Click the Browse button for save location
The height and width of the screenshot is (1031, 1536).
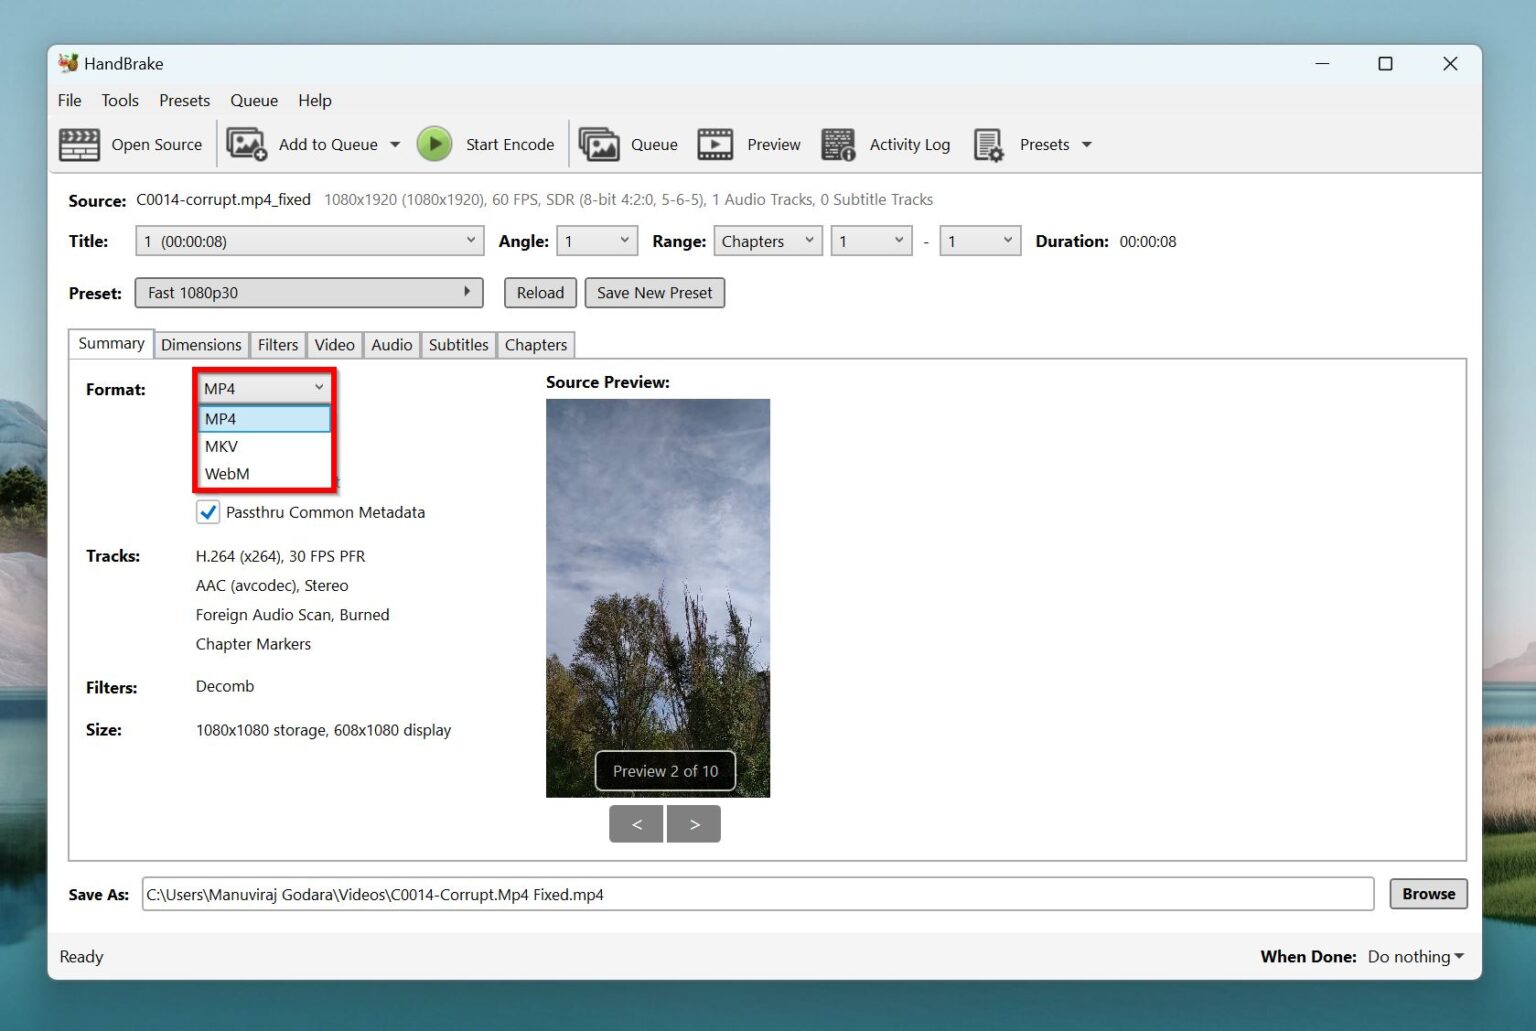(1428, 893)
